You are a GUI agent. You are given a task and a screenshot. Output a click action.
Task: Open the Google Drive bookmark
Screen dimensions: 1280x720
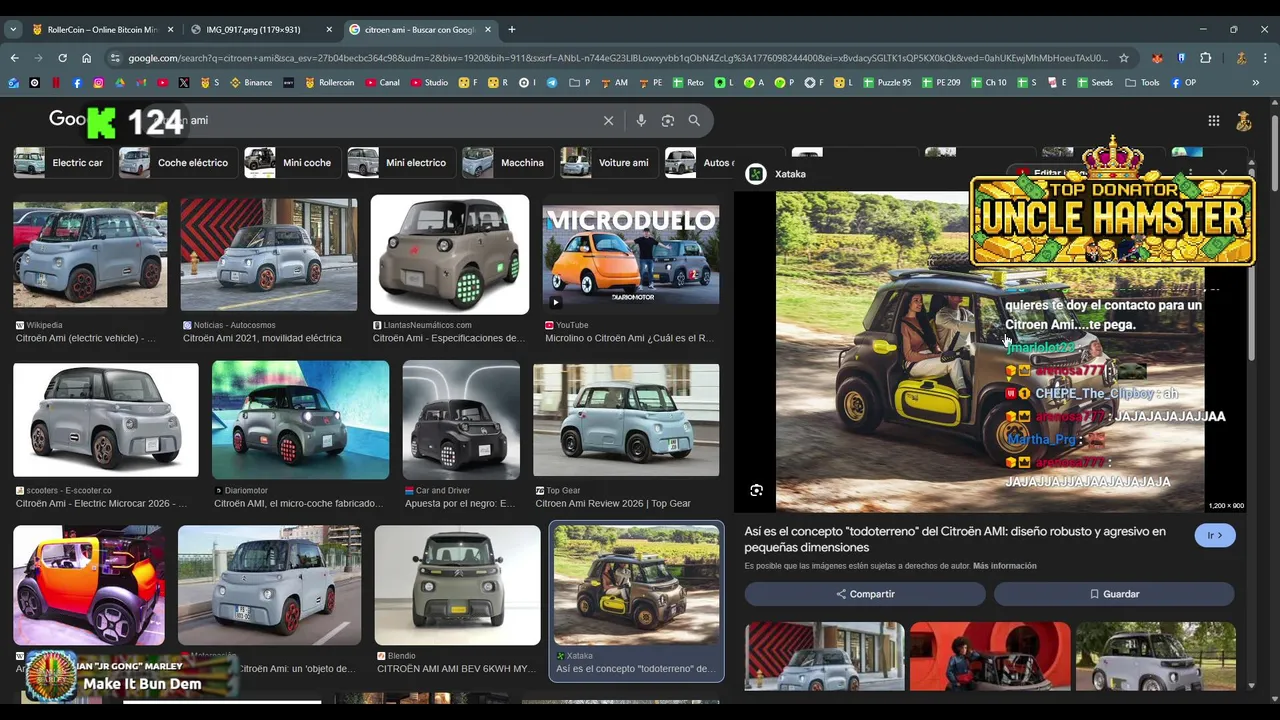(120, 83)
